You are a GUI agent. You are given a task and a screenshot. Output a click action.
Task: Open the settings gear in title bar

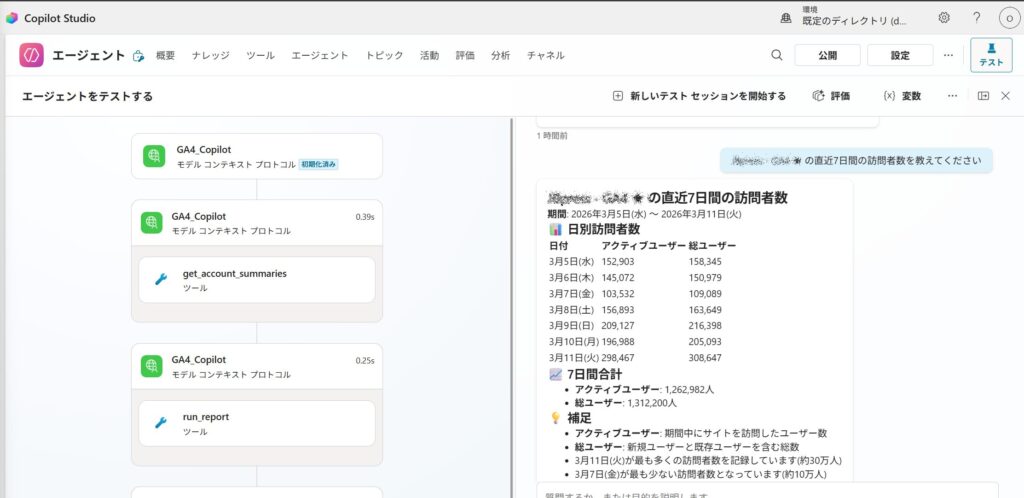click(x=944, y=18)
